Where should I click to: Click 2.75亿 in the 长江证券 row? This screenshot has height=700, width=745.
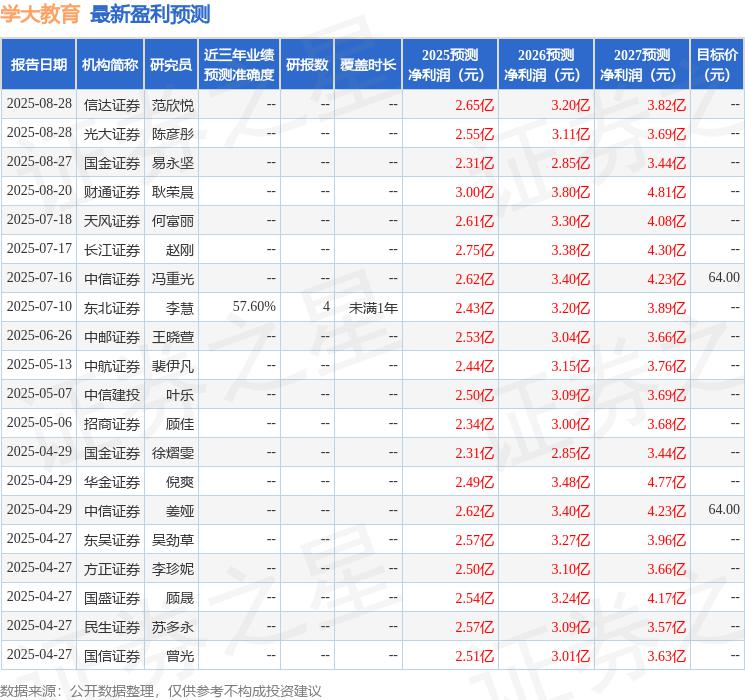[474, 250]
